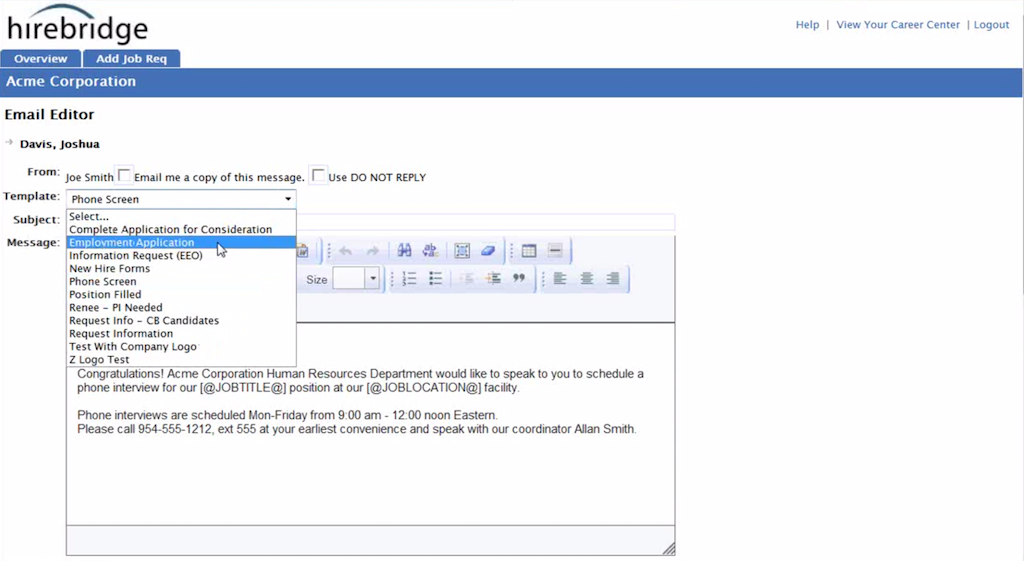Align text right in the editor

coord(613,279)
